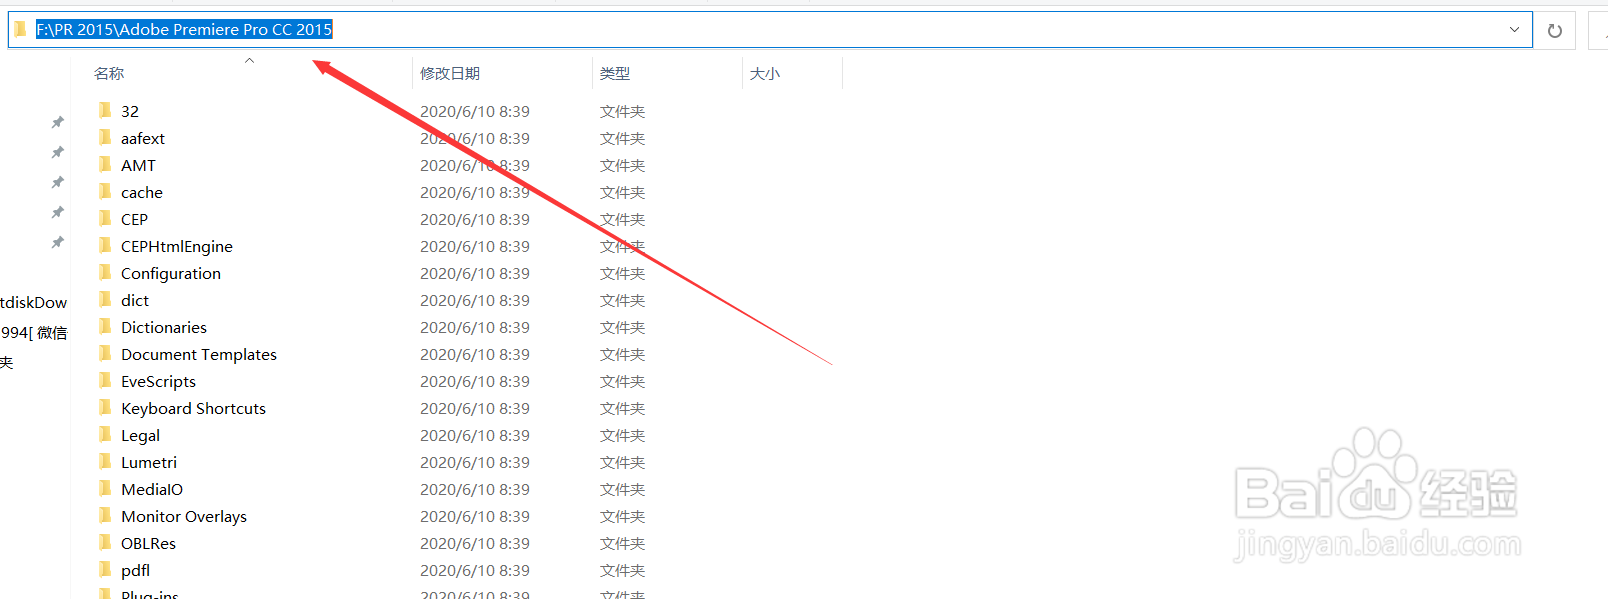Click the folder name Legal
Image resolution: width=1608 pixels, height=599 pixels.
click(140, 436)
